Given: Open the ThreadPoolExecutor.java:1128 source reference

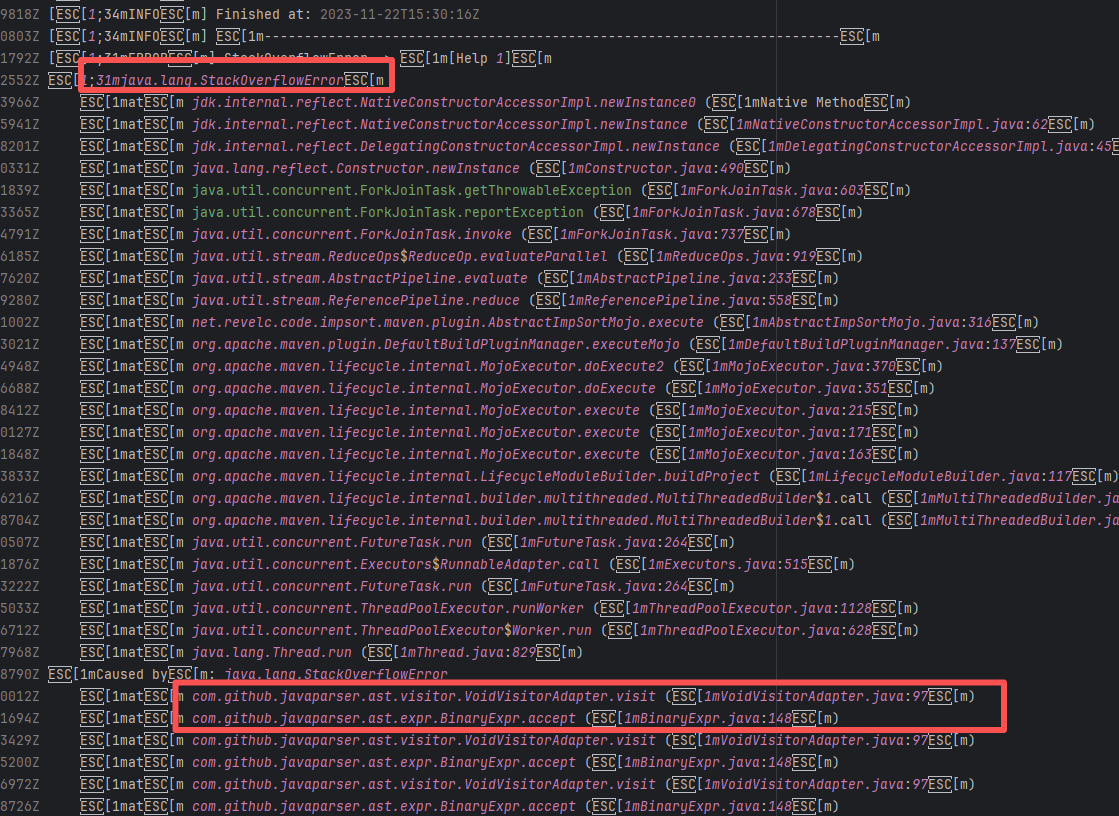Looking at the screenshot, I should point(742,608).
